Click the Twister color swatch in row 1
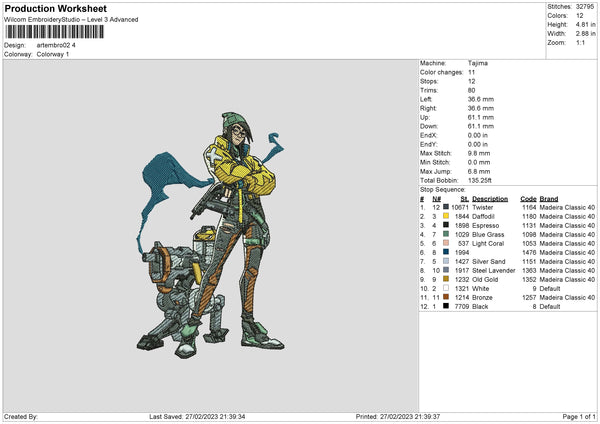This screenshot has height=424, width=600. click(x=446, y=207)
